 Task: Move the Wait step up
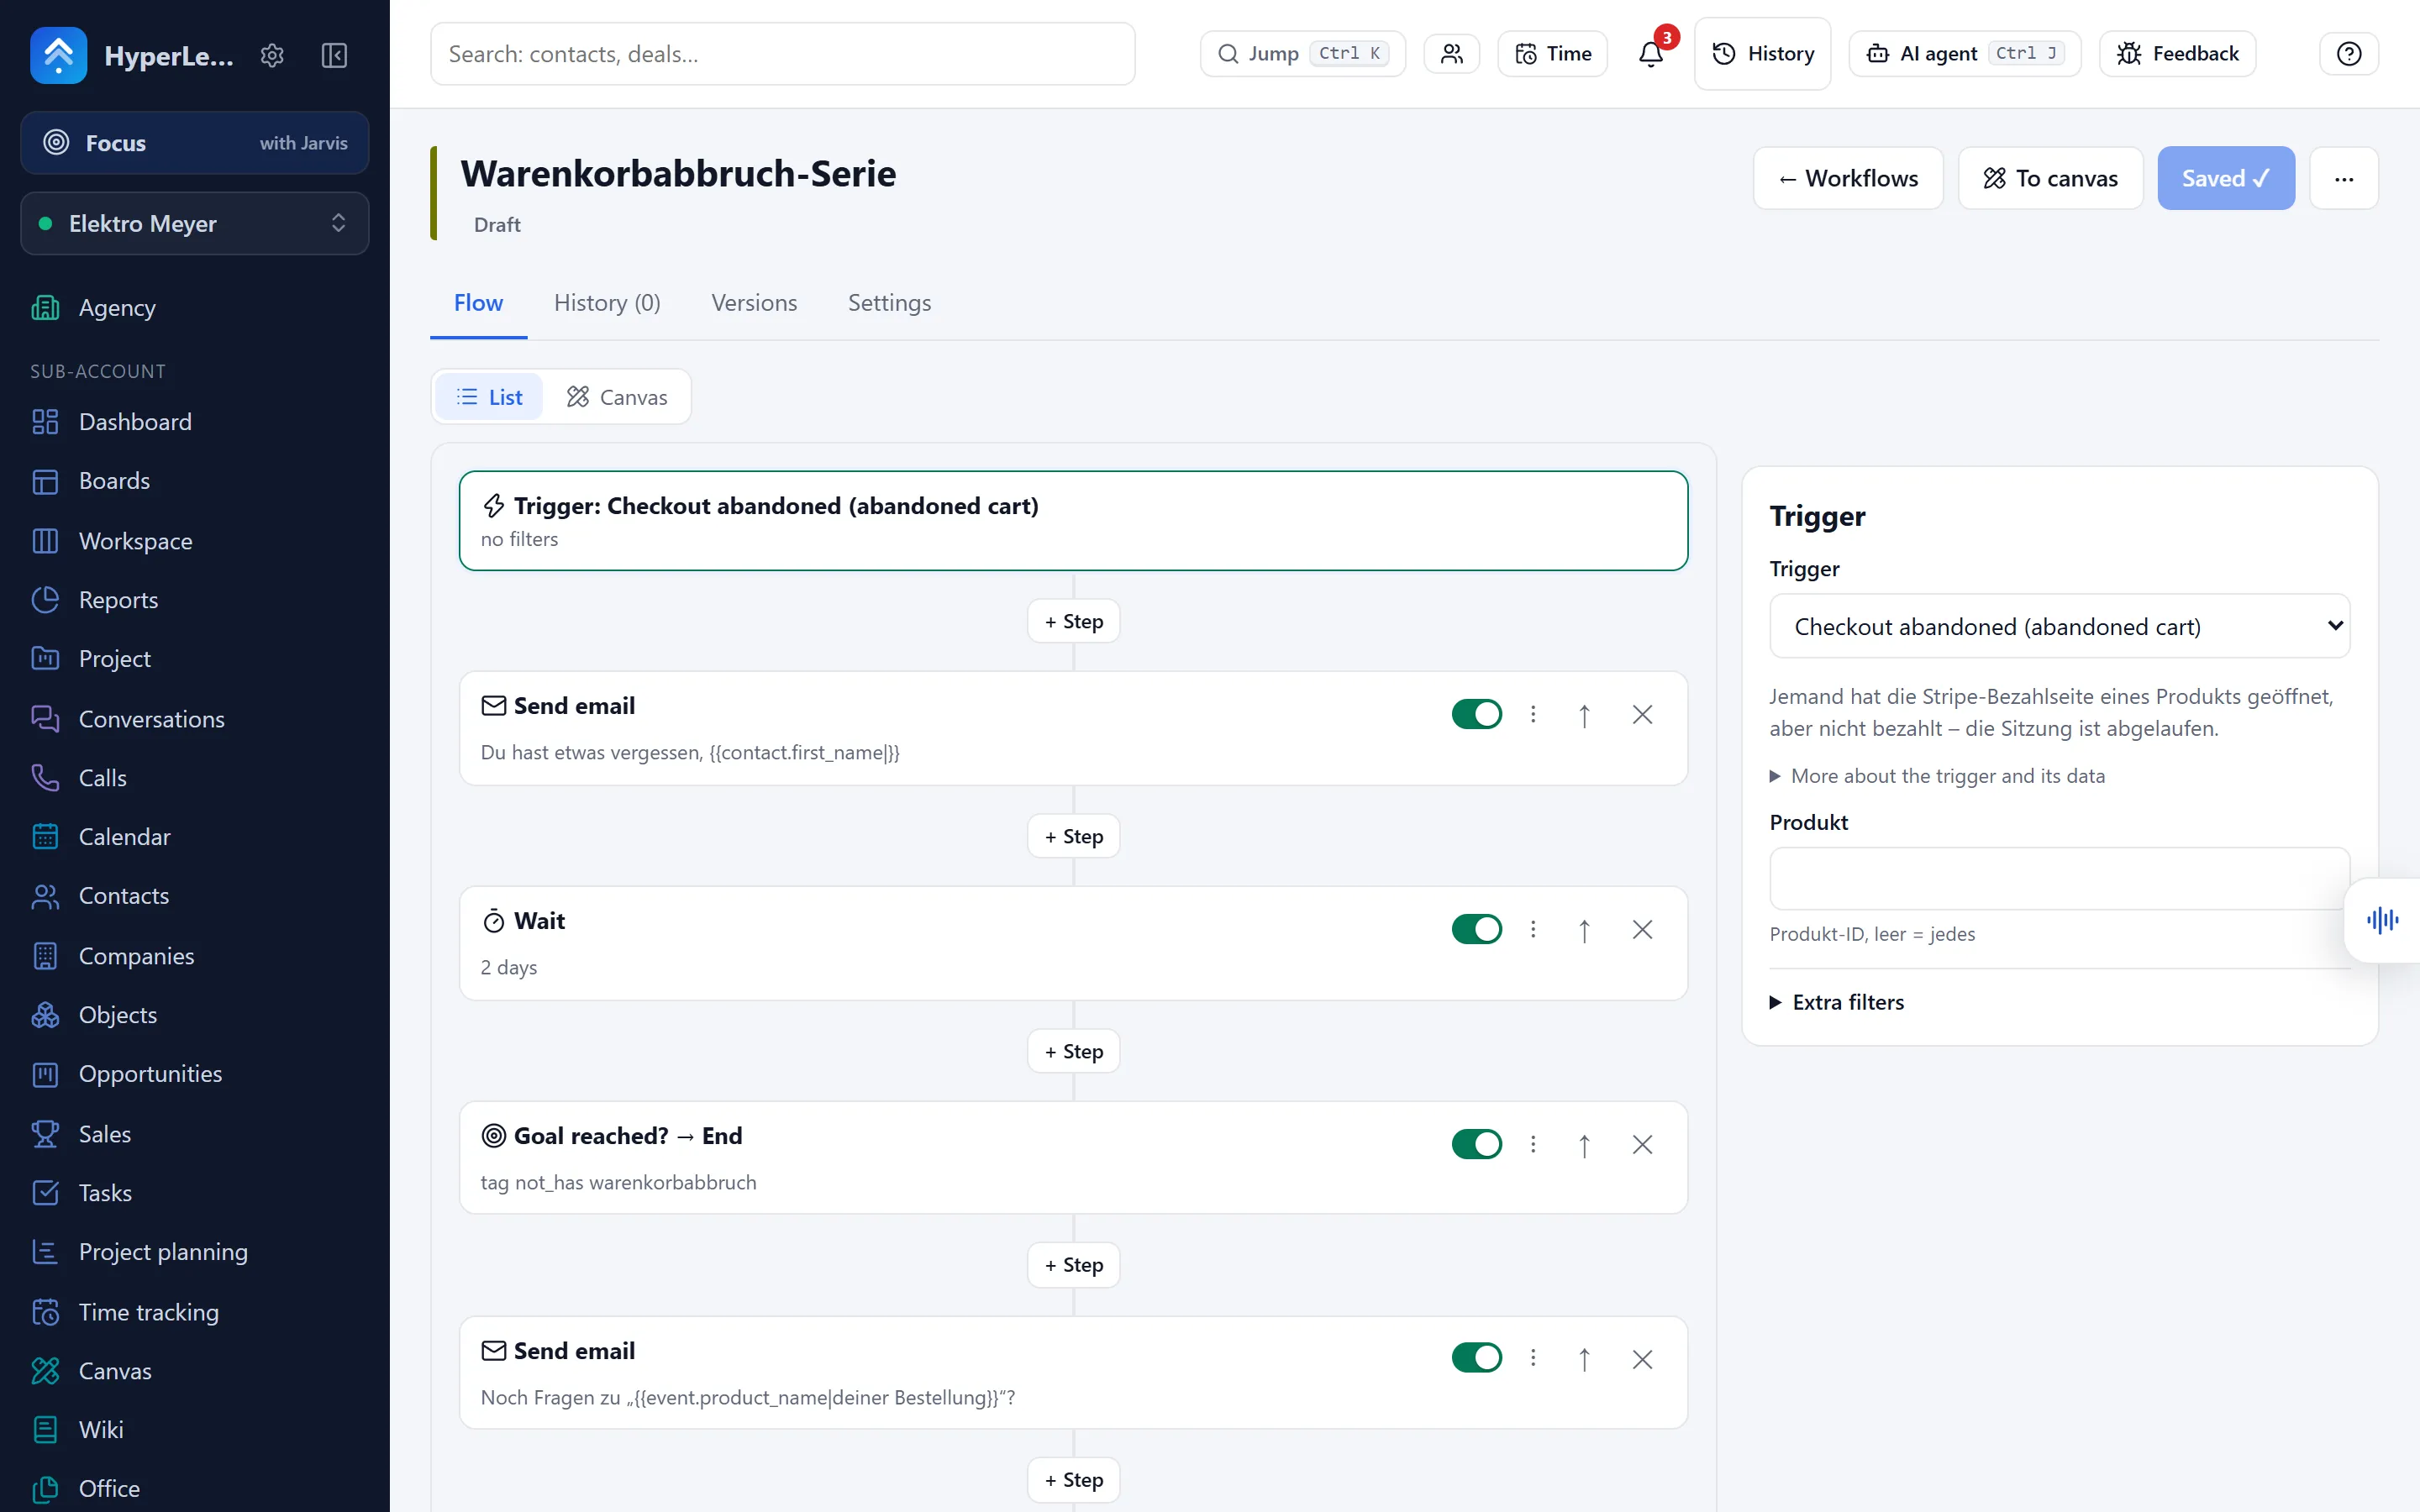[x=1584, y=930]
